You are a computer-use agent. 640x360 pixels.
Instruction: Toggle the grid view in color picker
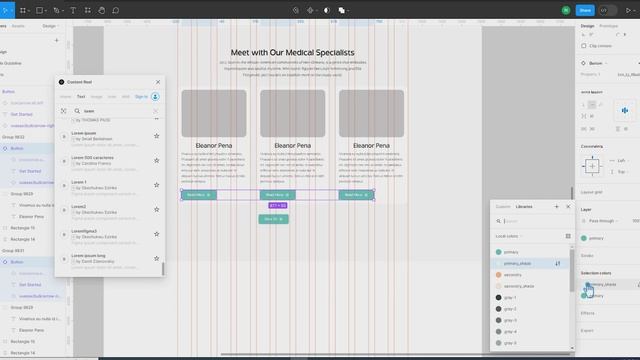[x=568, y=236]
